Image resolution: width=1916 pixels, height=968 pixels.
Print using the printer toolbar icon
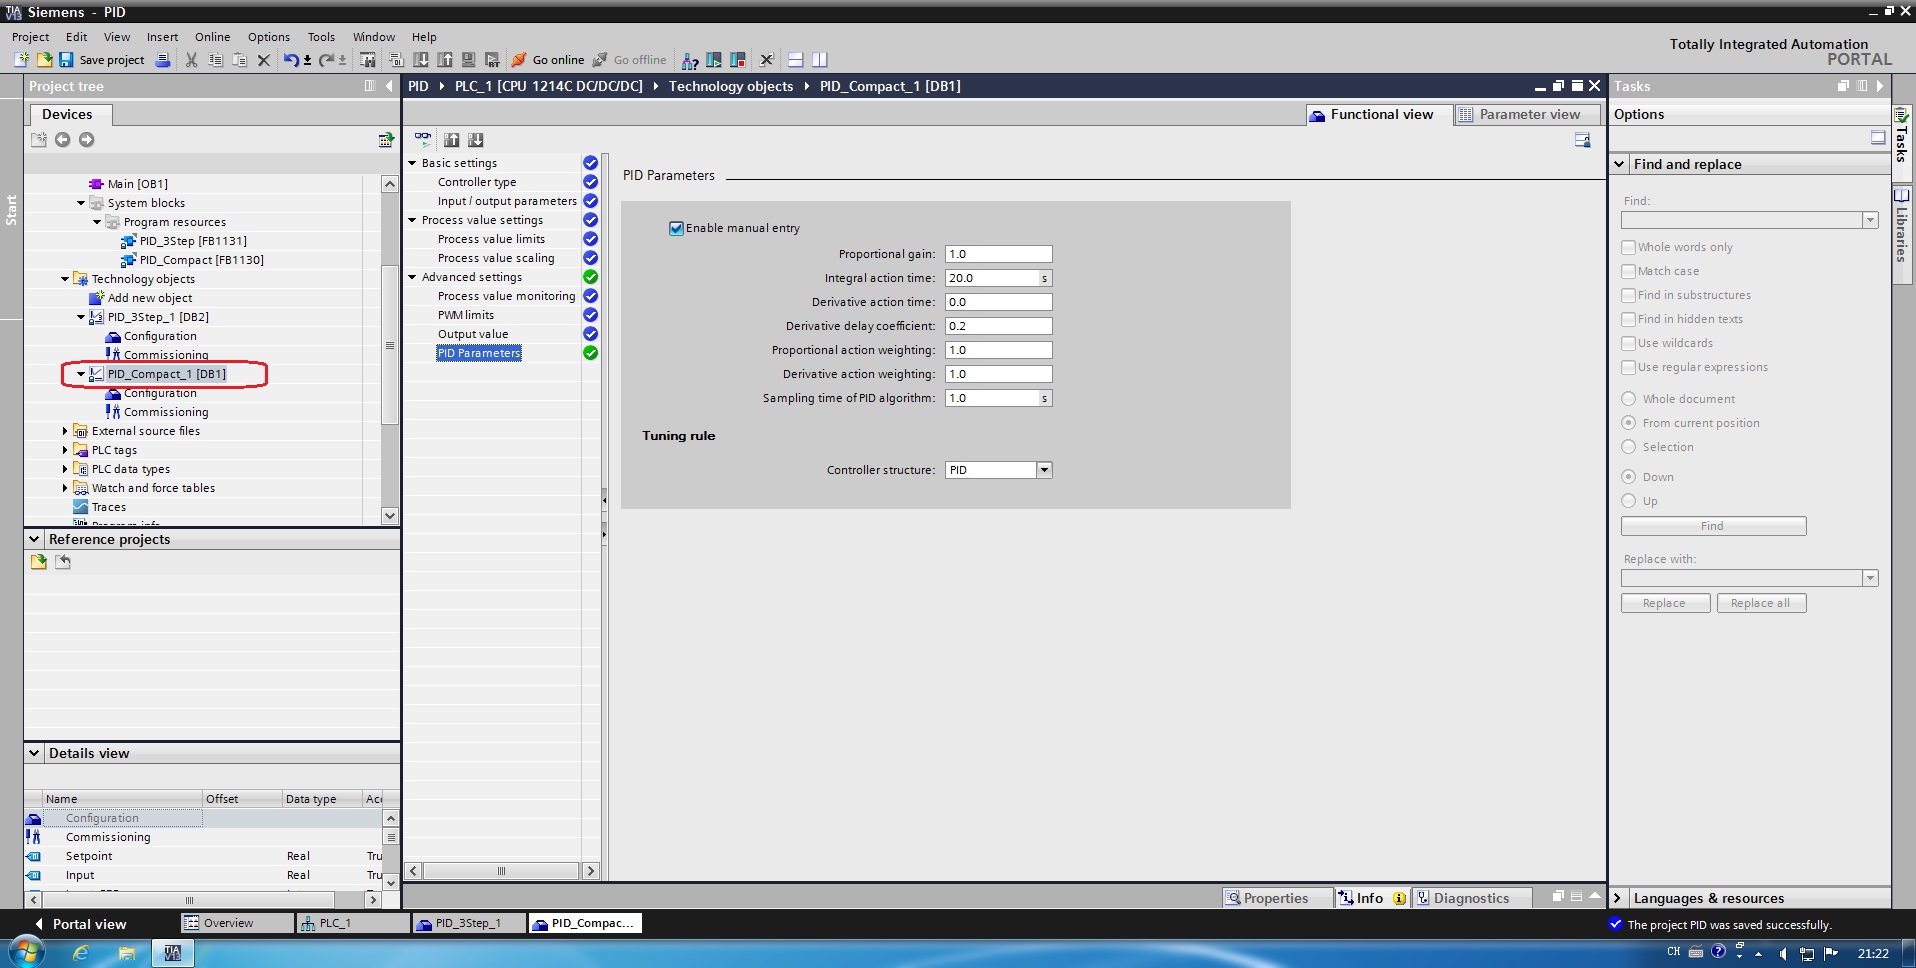(x=163, y=60)
